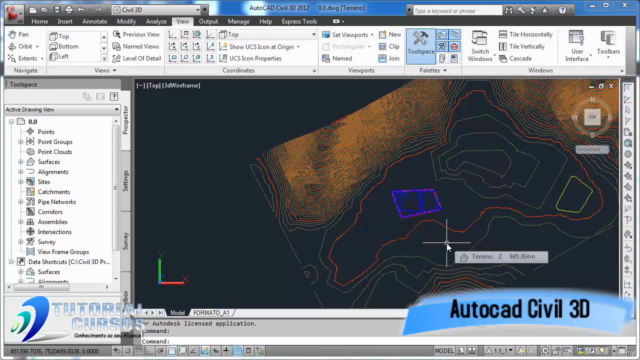640x360 pixels.
Task: Save the drawing via toolbar icon
Action: coord(56,9)
